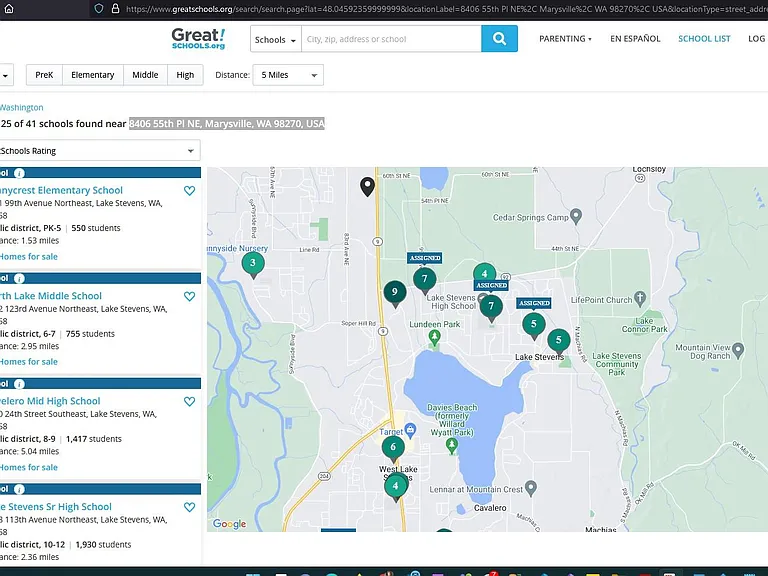The height and width of the screenshot is (576, 768).
Task: Open the Mid High School listing
Action: click(x=50, y=401)
